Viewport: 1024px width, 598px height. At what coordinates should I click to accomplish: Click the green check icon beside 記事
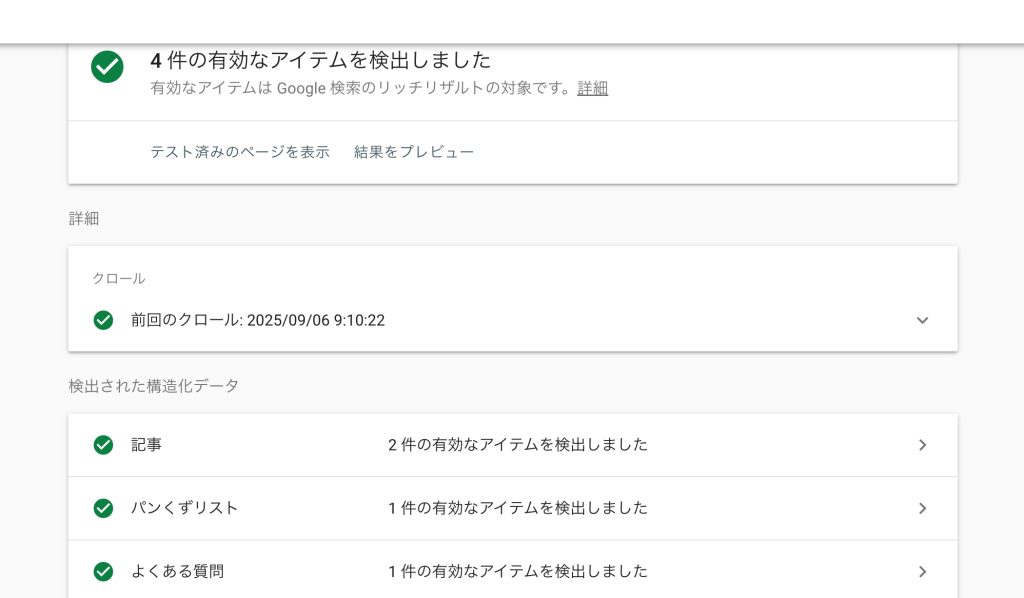pos(103,445)
